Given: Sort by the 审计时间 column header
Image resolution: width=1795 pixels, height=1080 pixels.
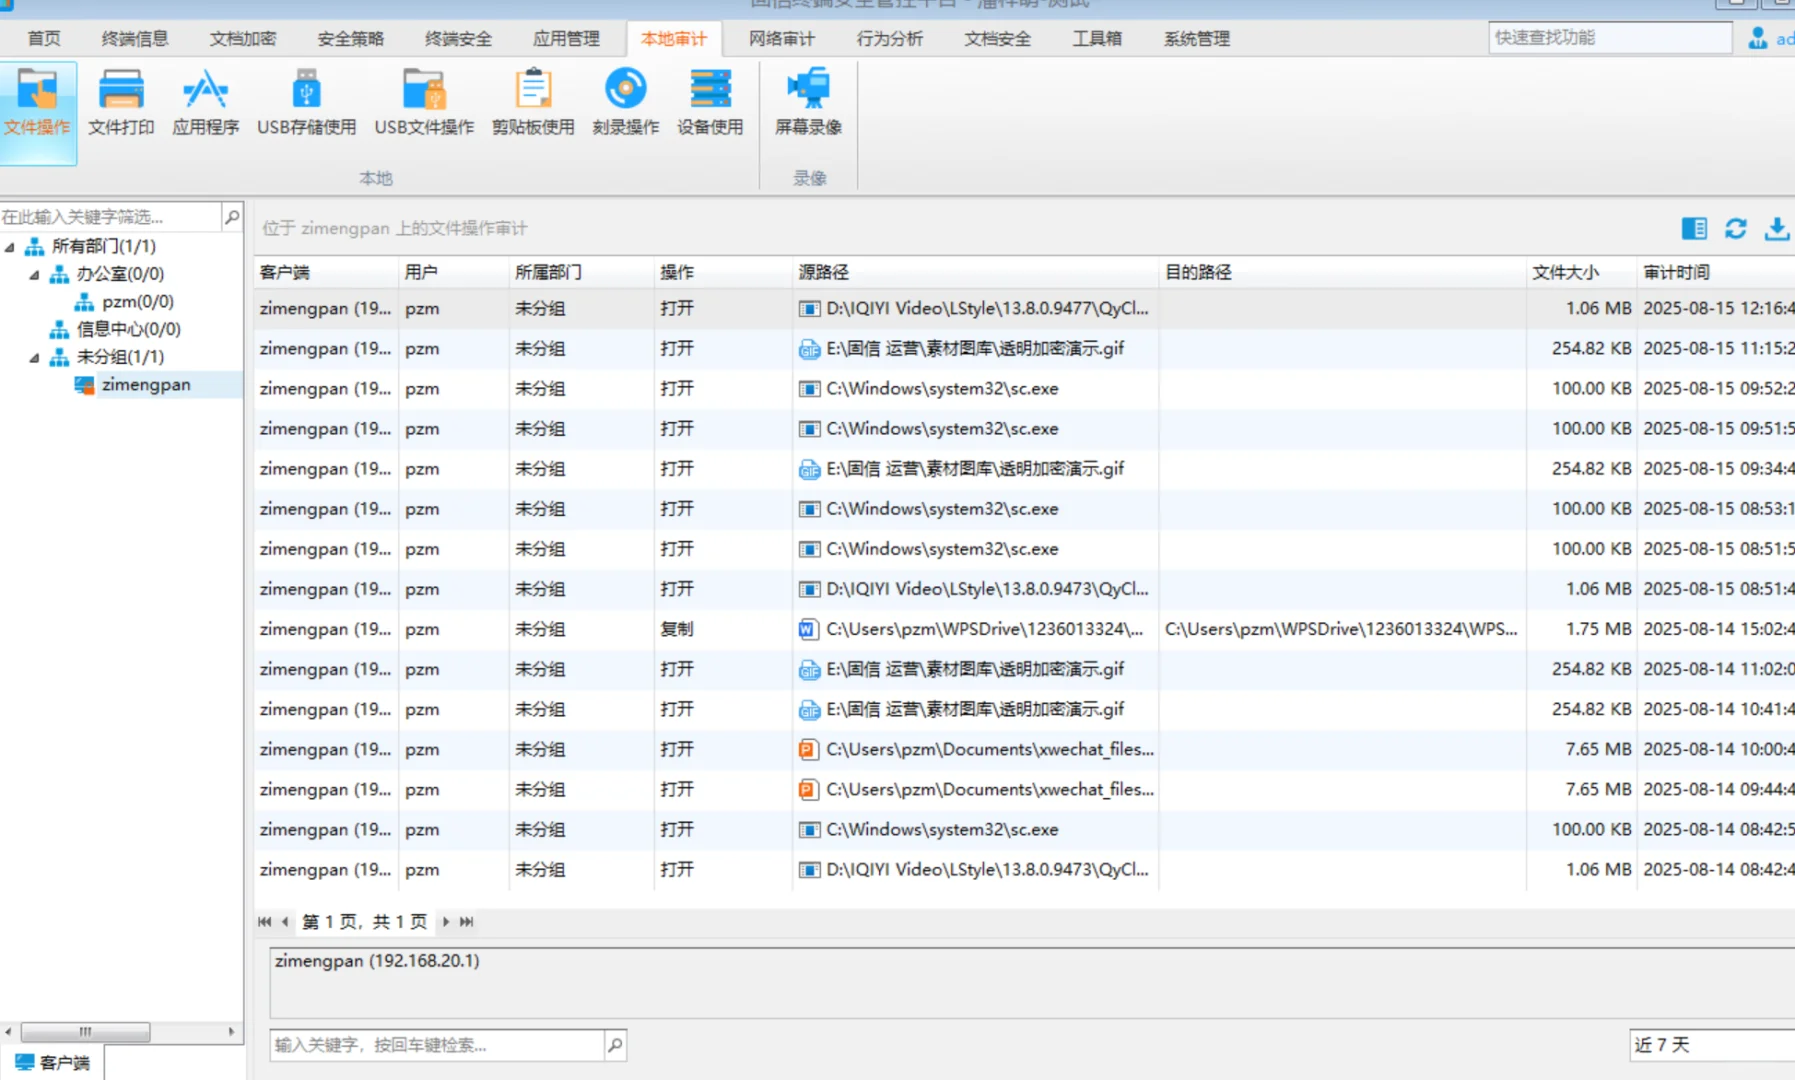Looking at the screenshot, I should pos(1716,272).
